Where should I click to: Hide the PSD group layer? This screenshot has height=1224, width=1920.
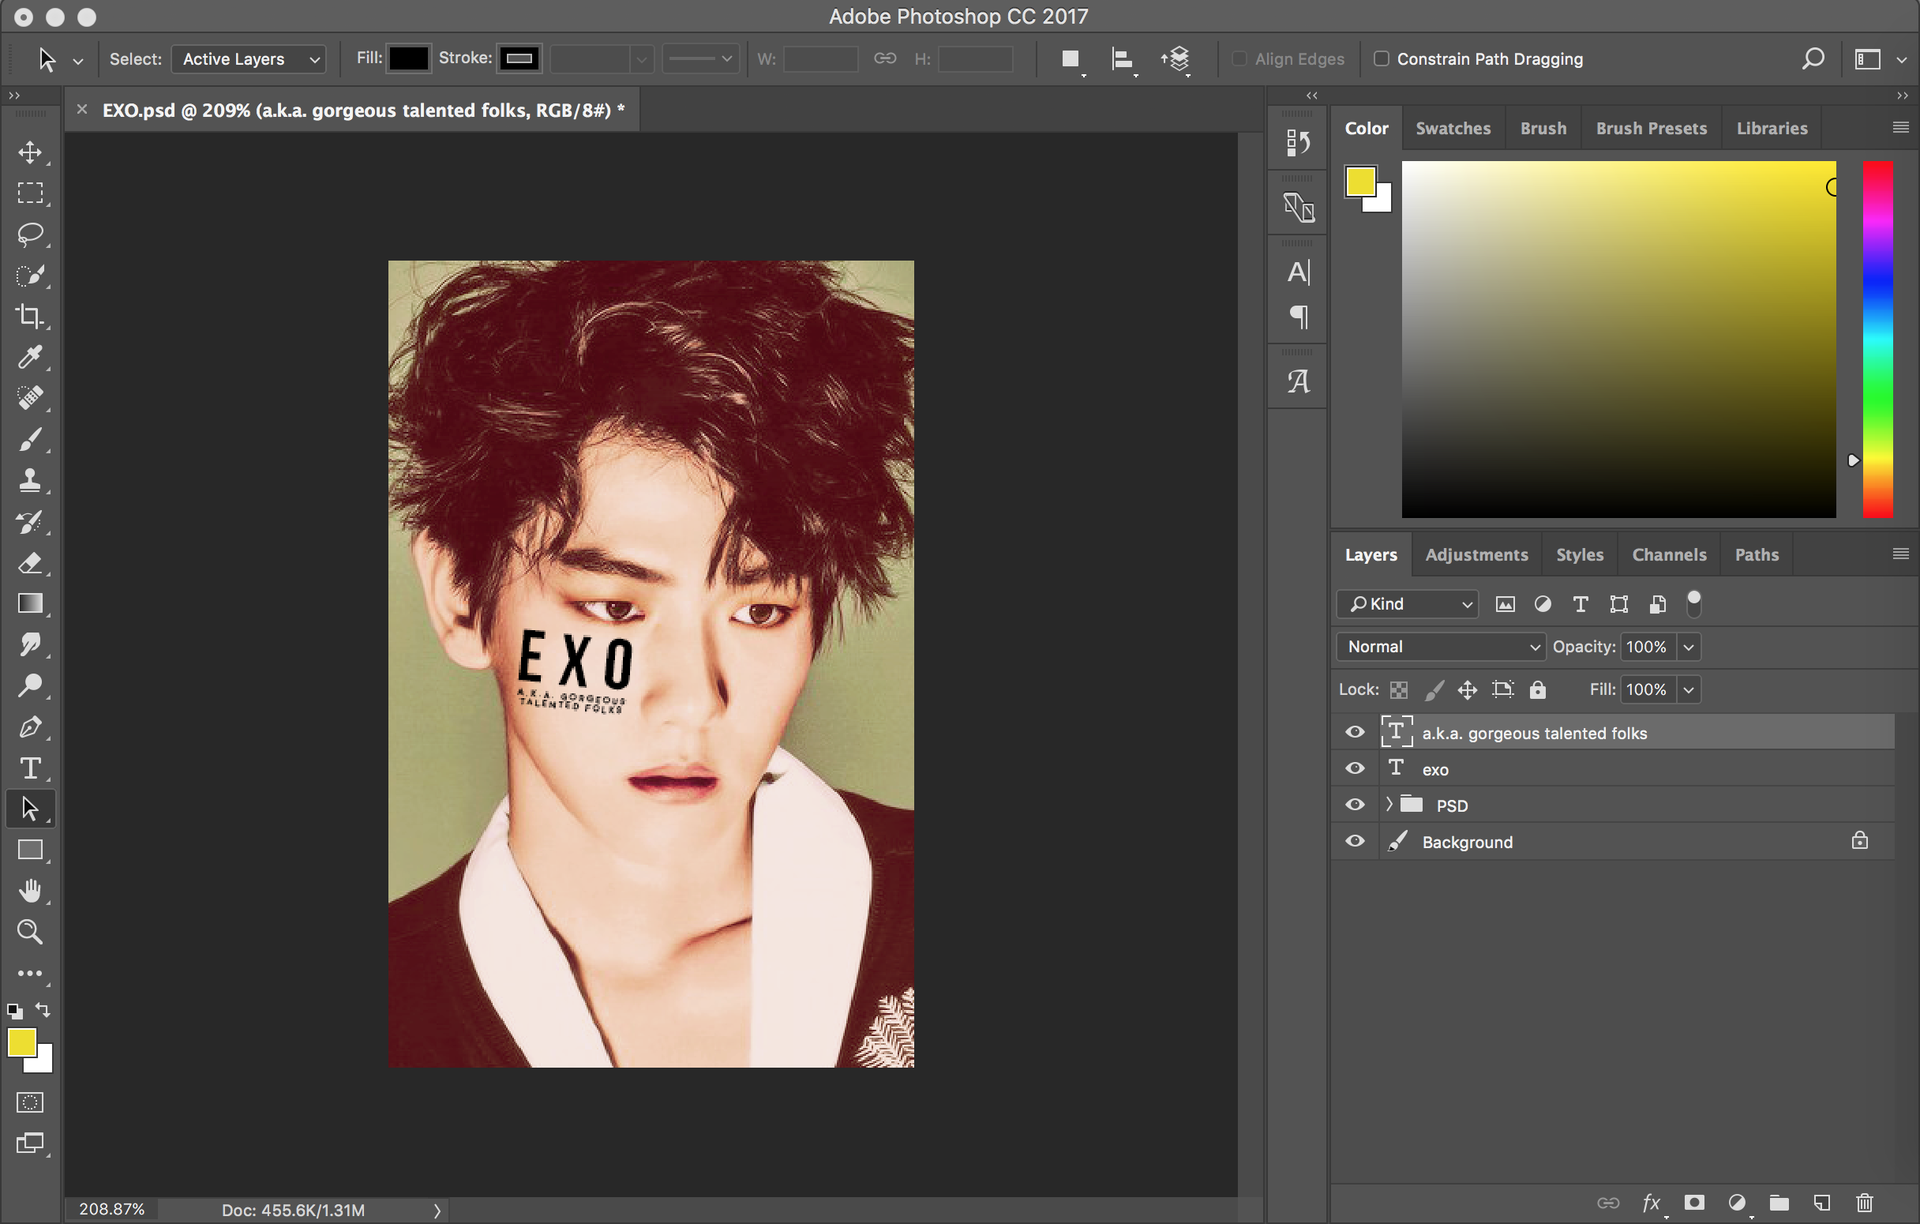coord(1355,804)
